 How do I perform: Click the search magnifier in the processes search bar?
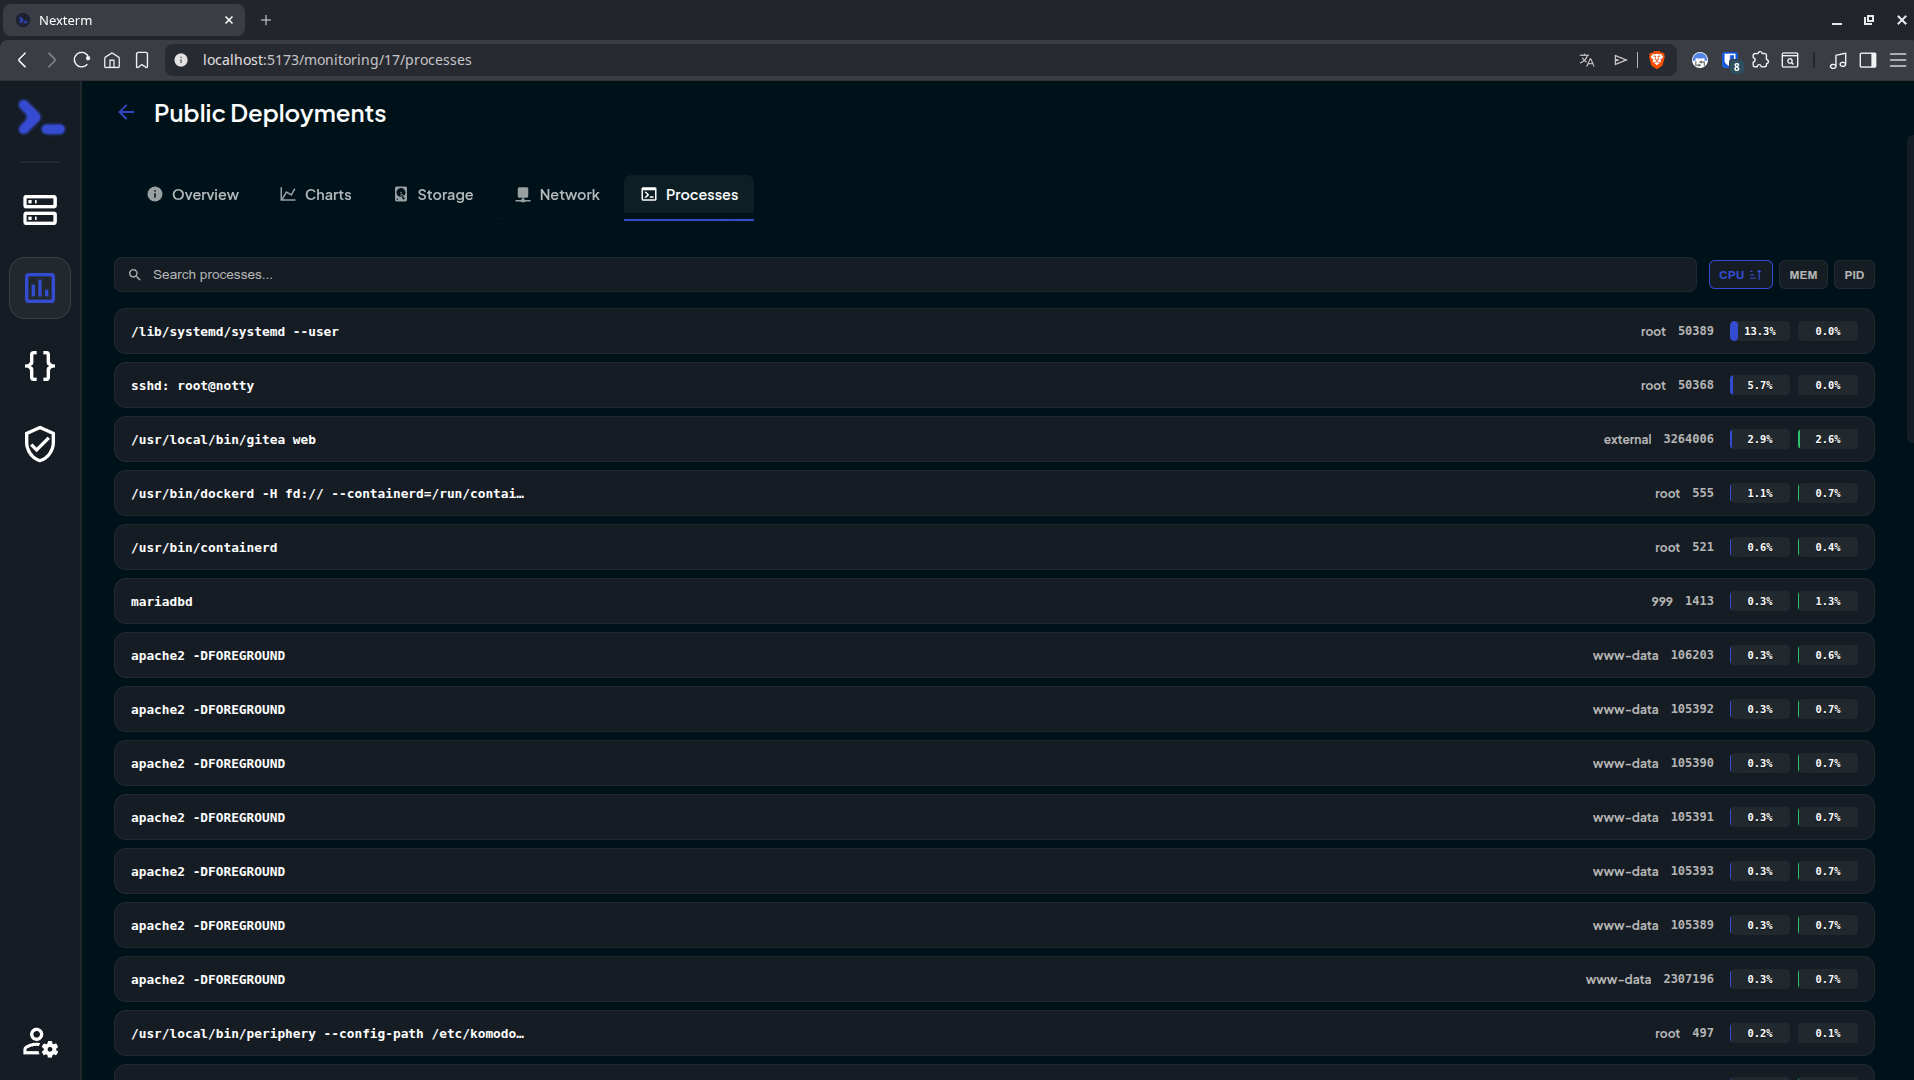[x=135, y=274]
